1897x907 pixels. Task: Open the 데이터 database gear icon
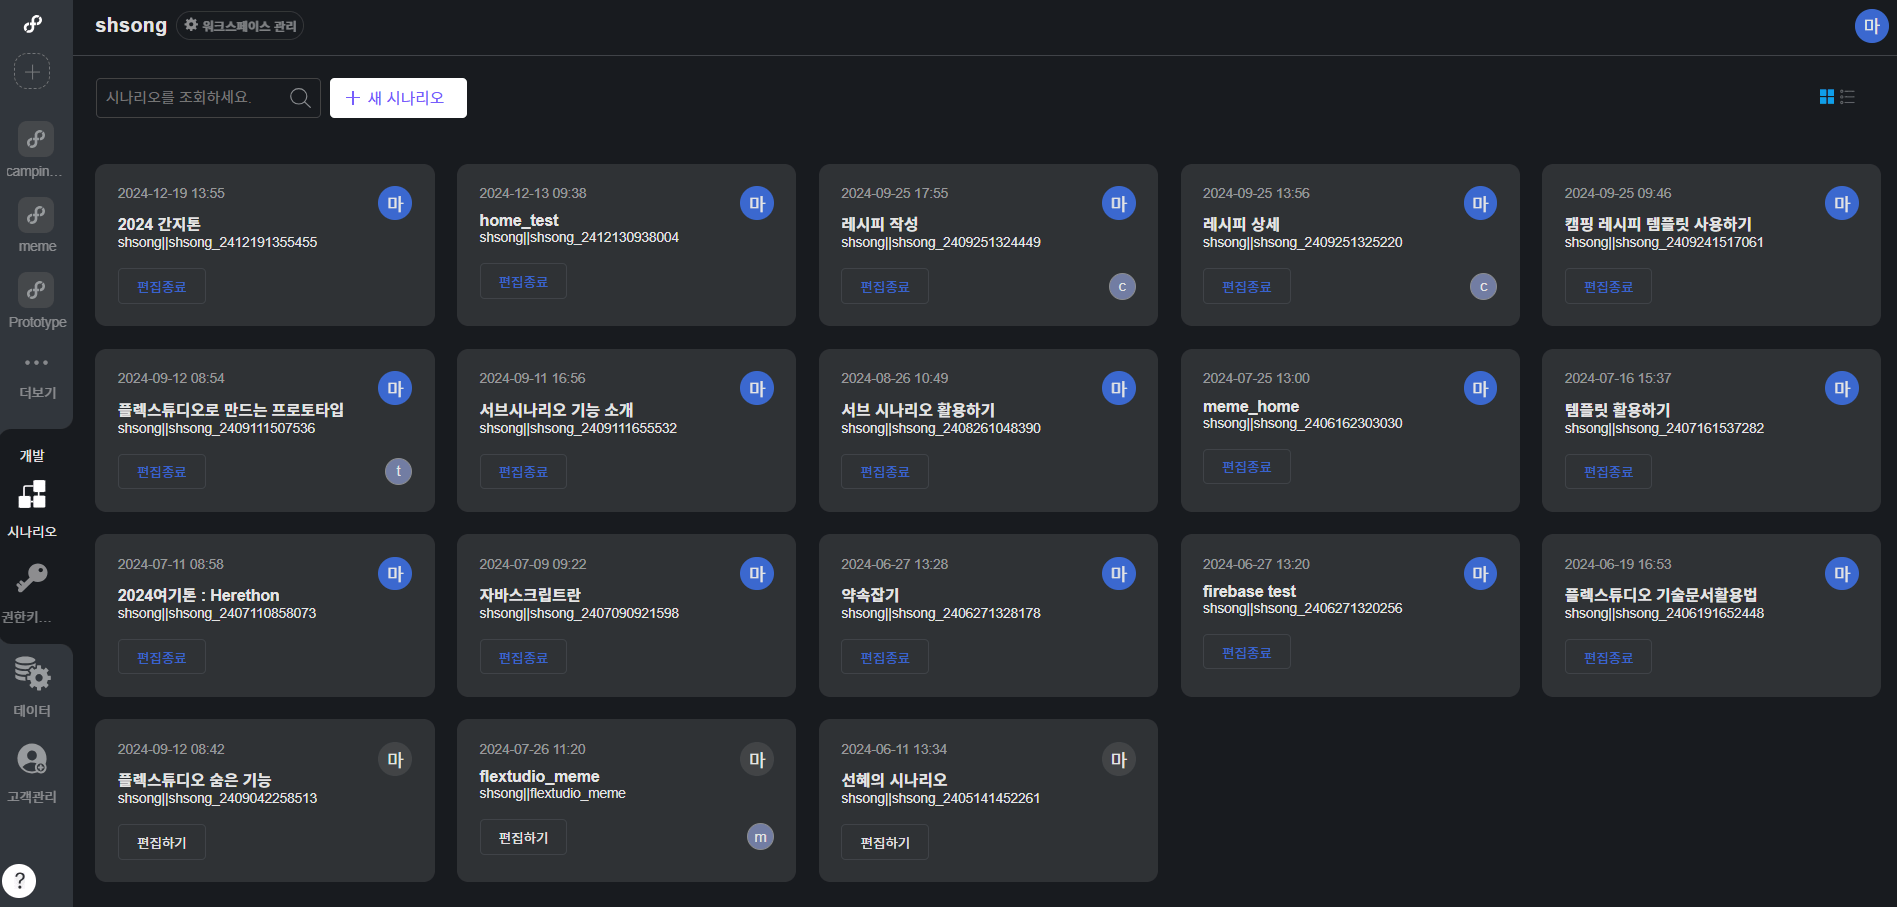32,673
